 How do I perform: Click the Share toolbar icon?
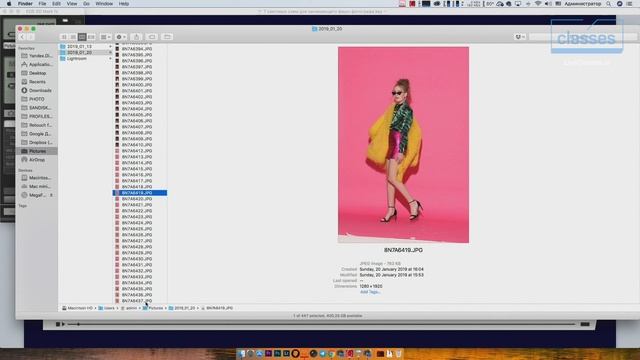coord(136,37)
